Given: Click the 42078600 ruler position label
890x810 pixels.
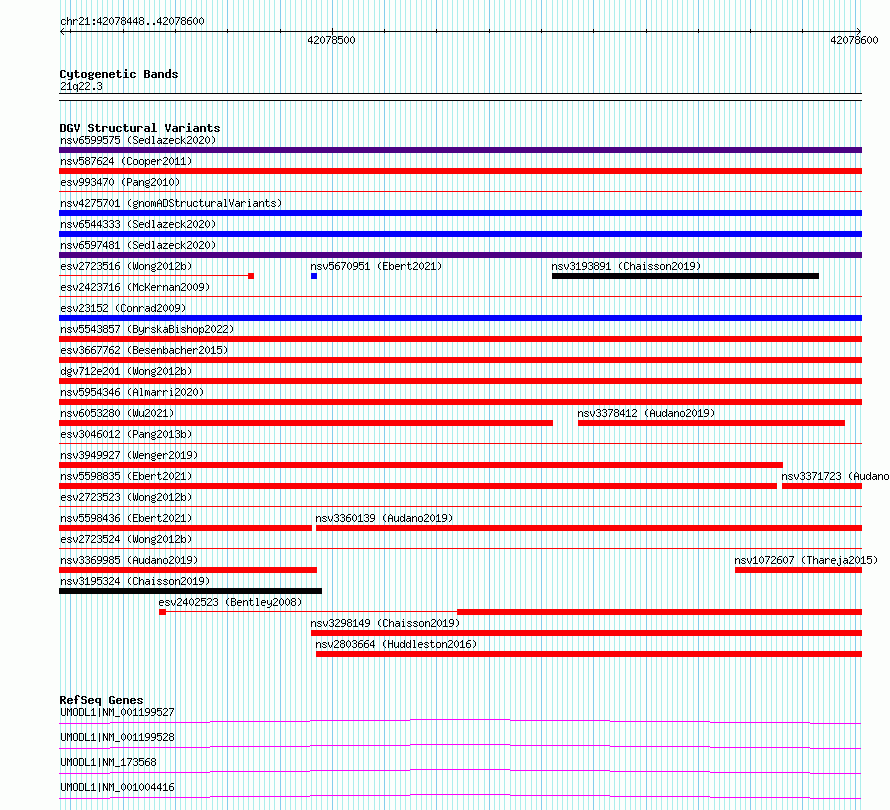Looking at the screenshot, I should click(x=854, y=40).
